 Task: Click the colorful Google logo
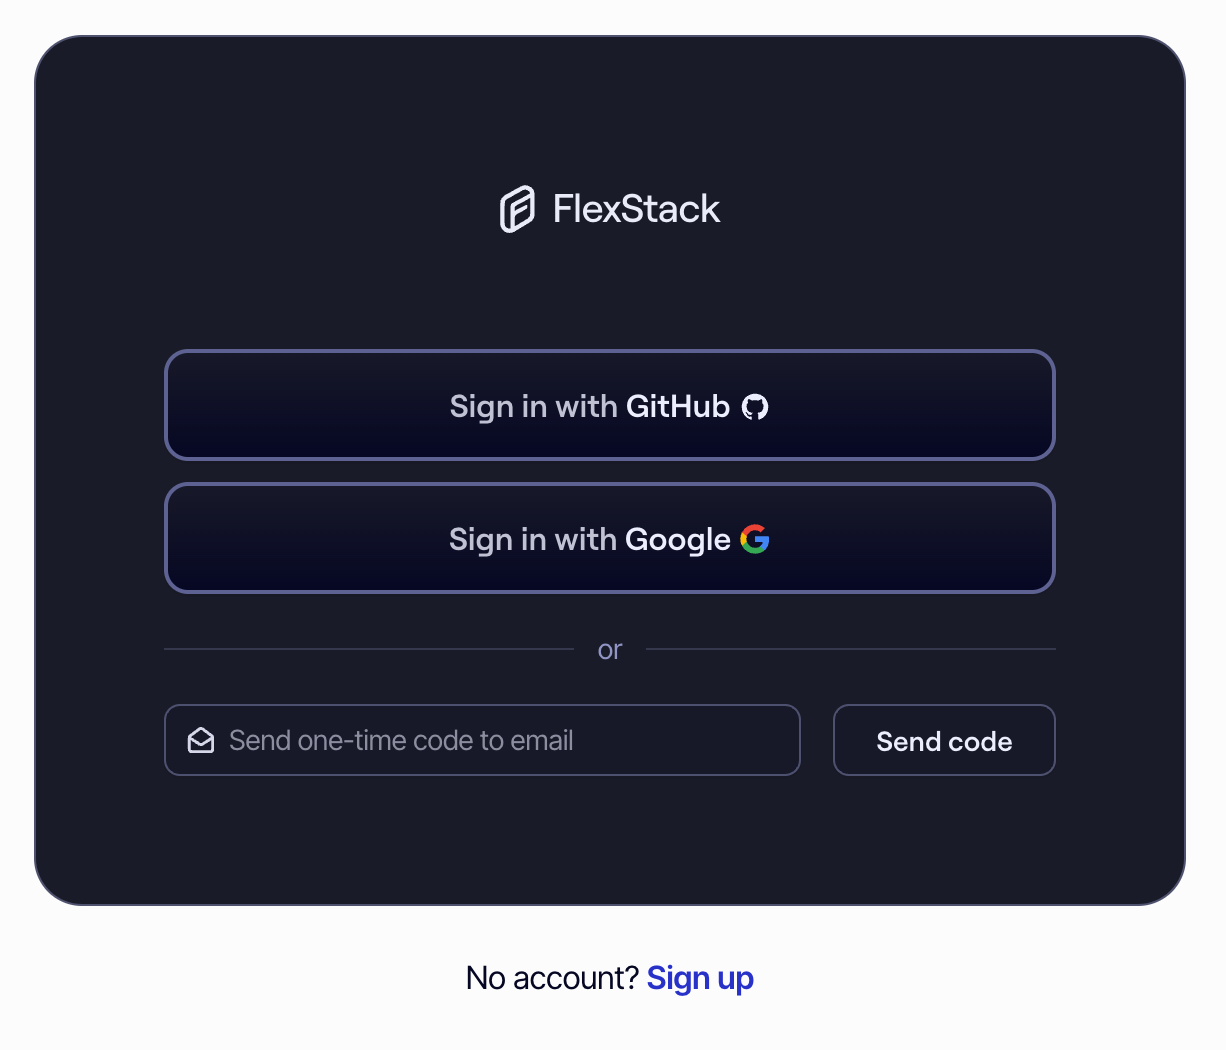coord(755,539)
